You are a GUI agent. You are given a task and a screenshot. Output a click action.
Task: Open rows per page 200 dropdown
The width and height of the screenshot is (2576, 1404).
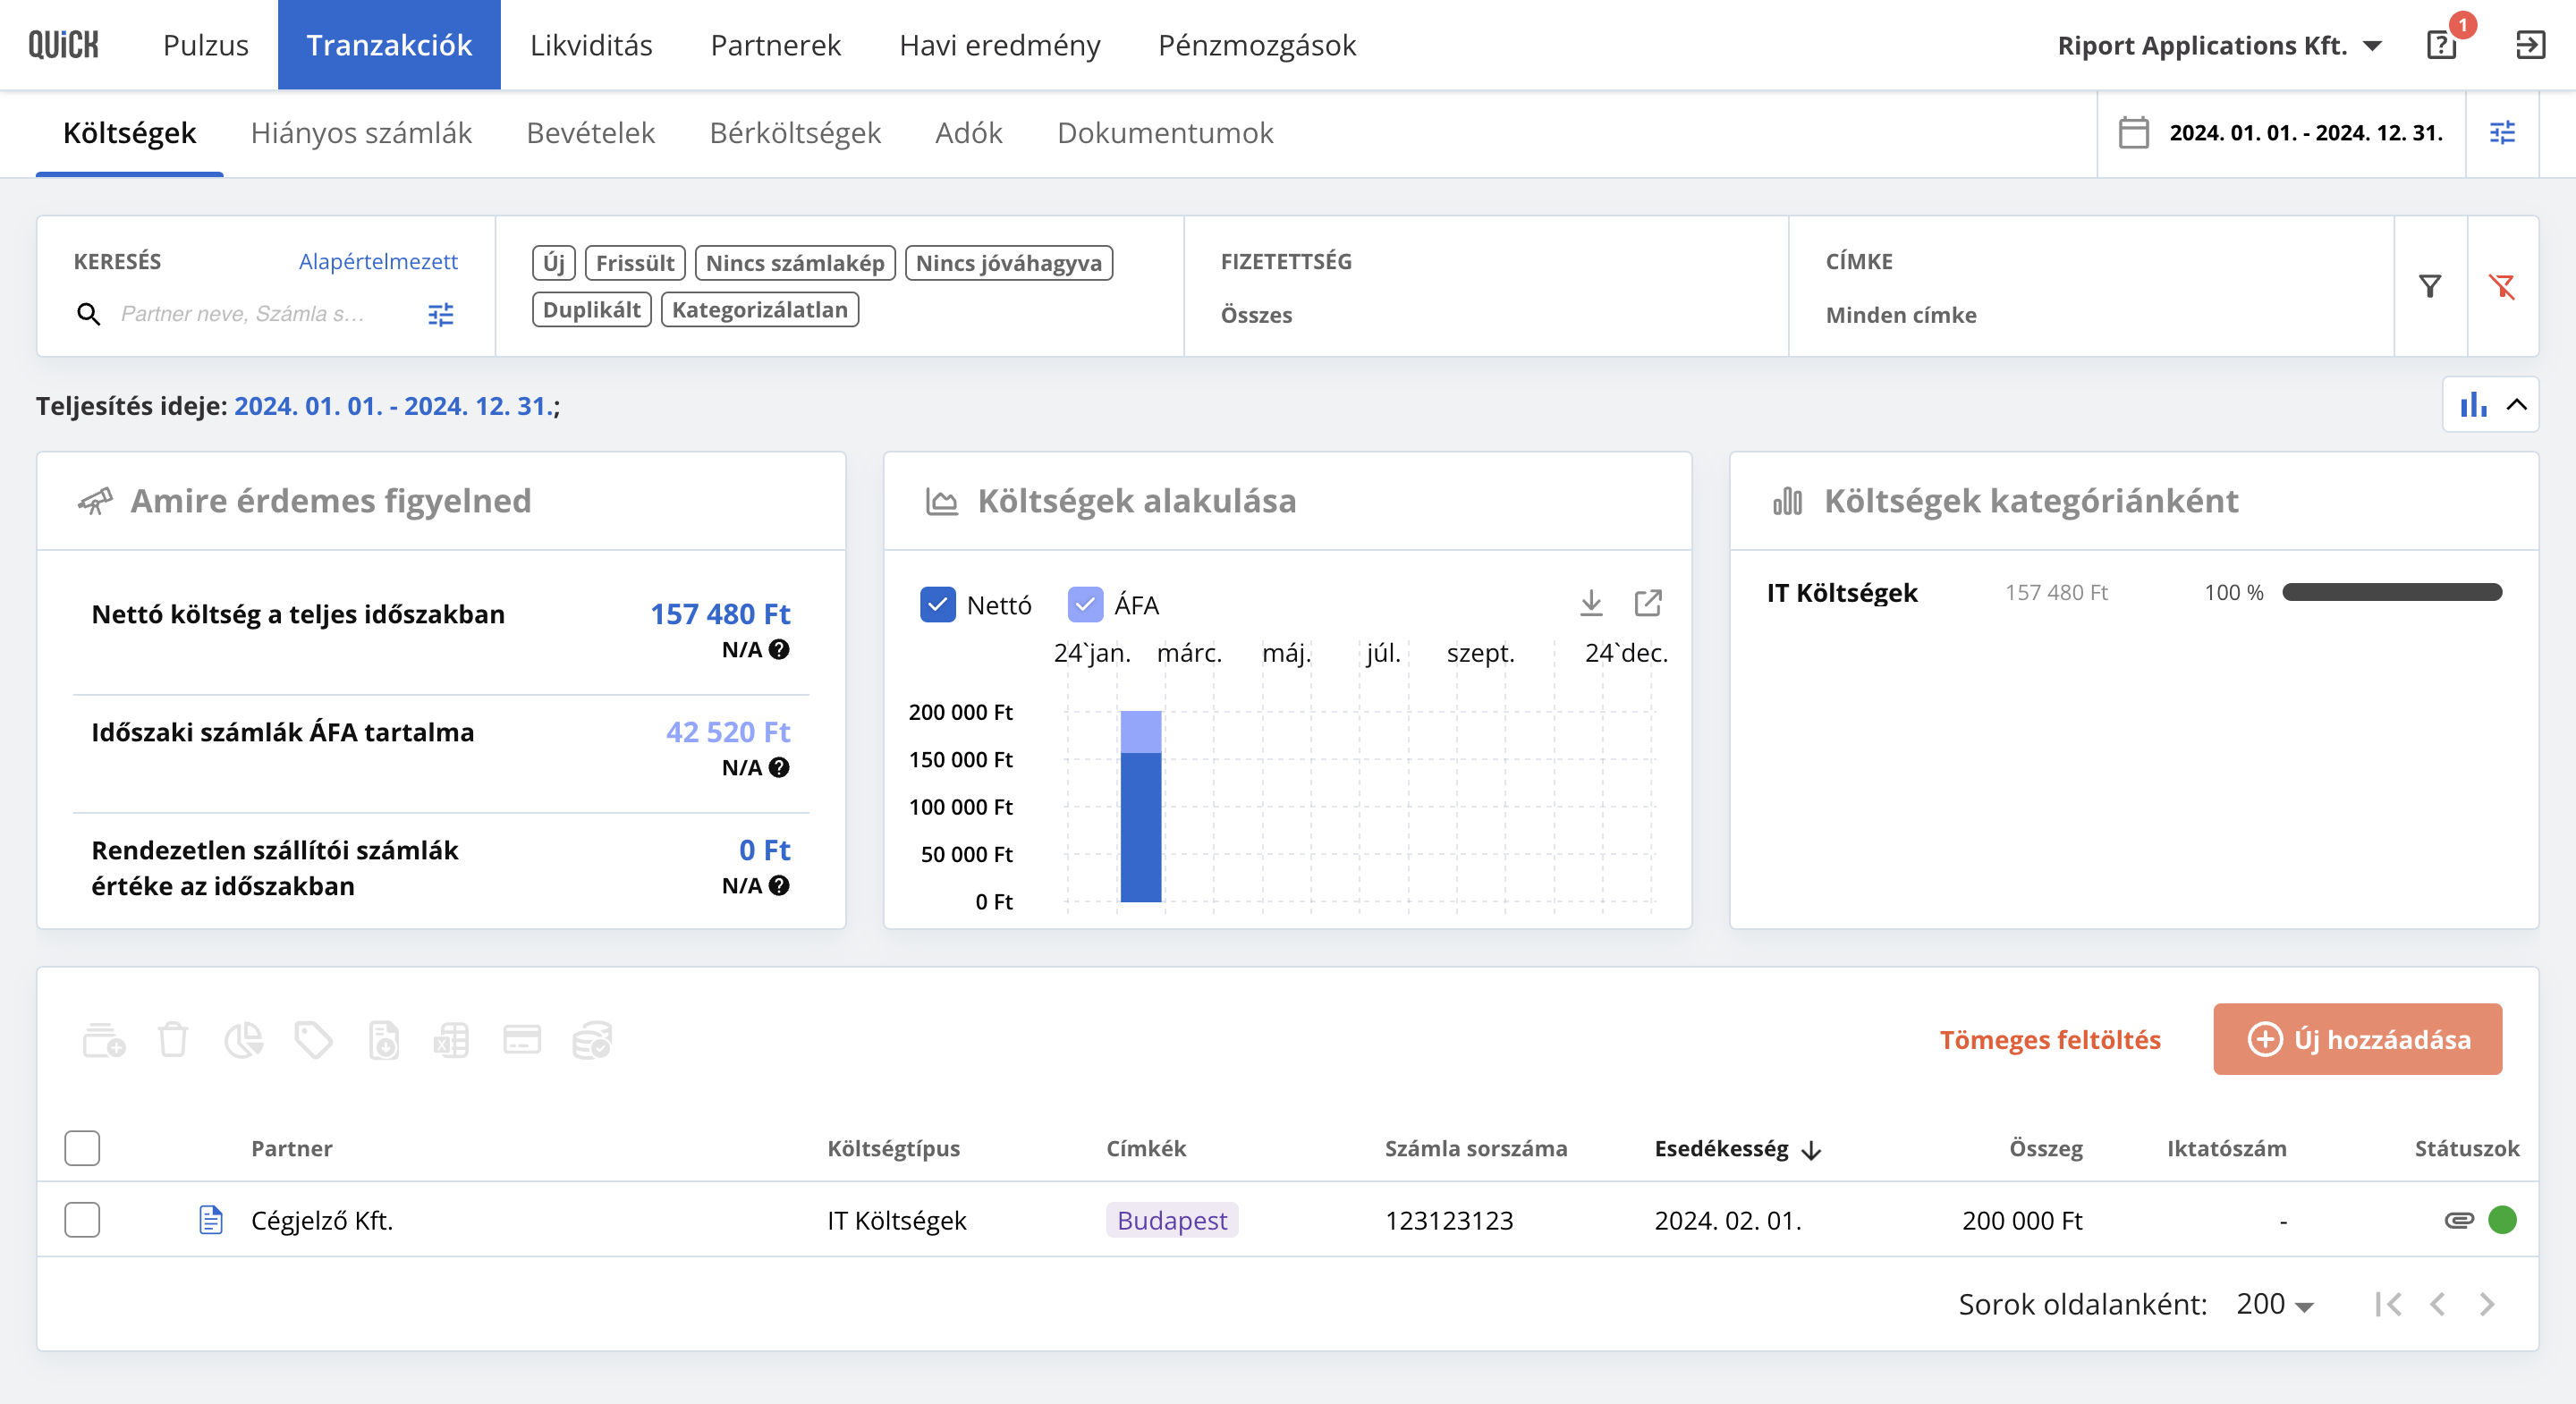coord(2275,1304)
